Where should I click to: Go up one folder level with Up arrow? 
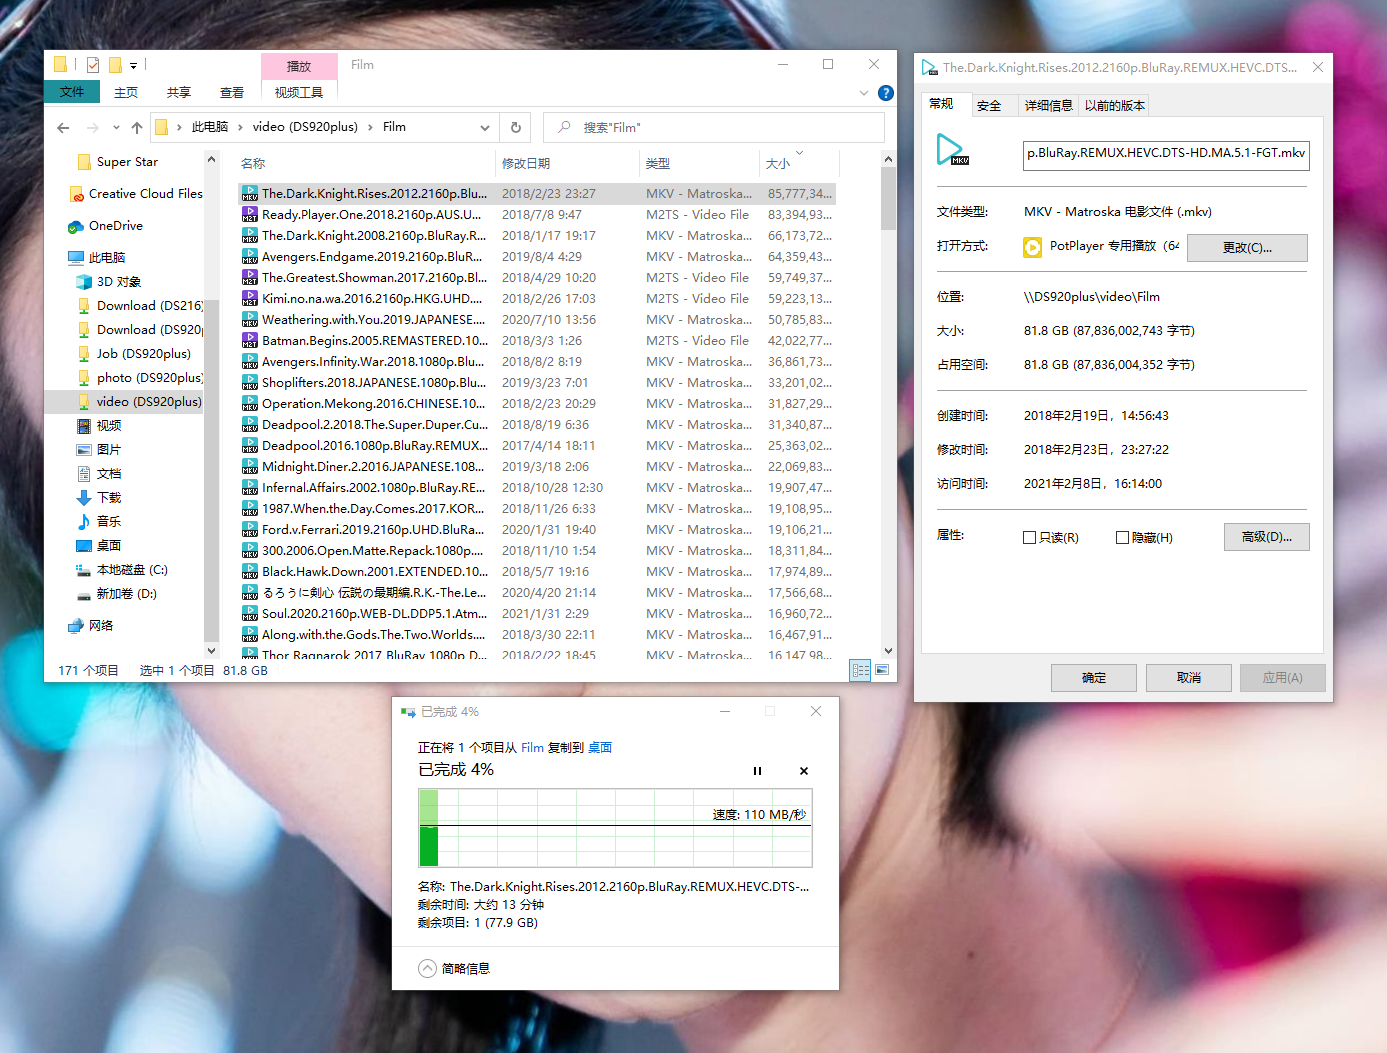137,128
